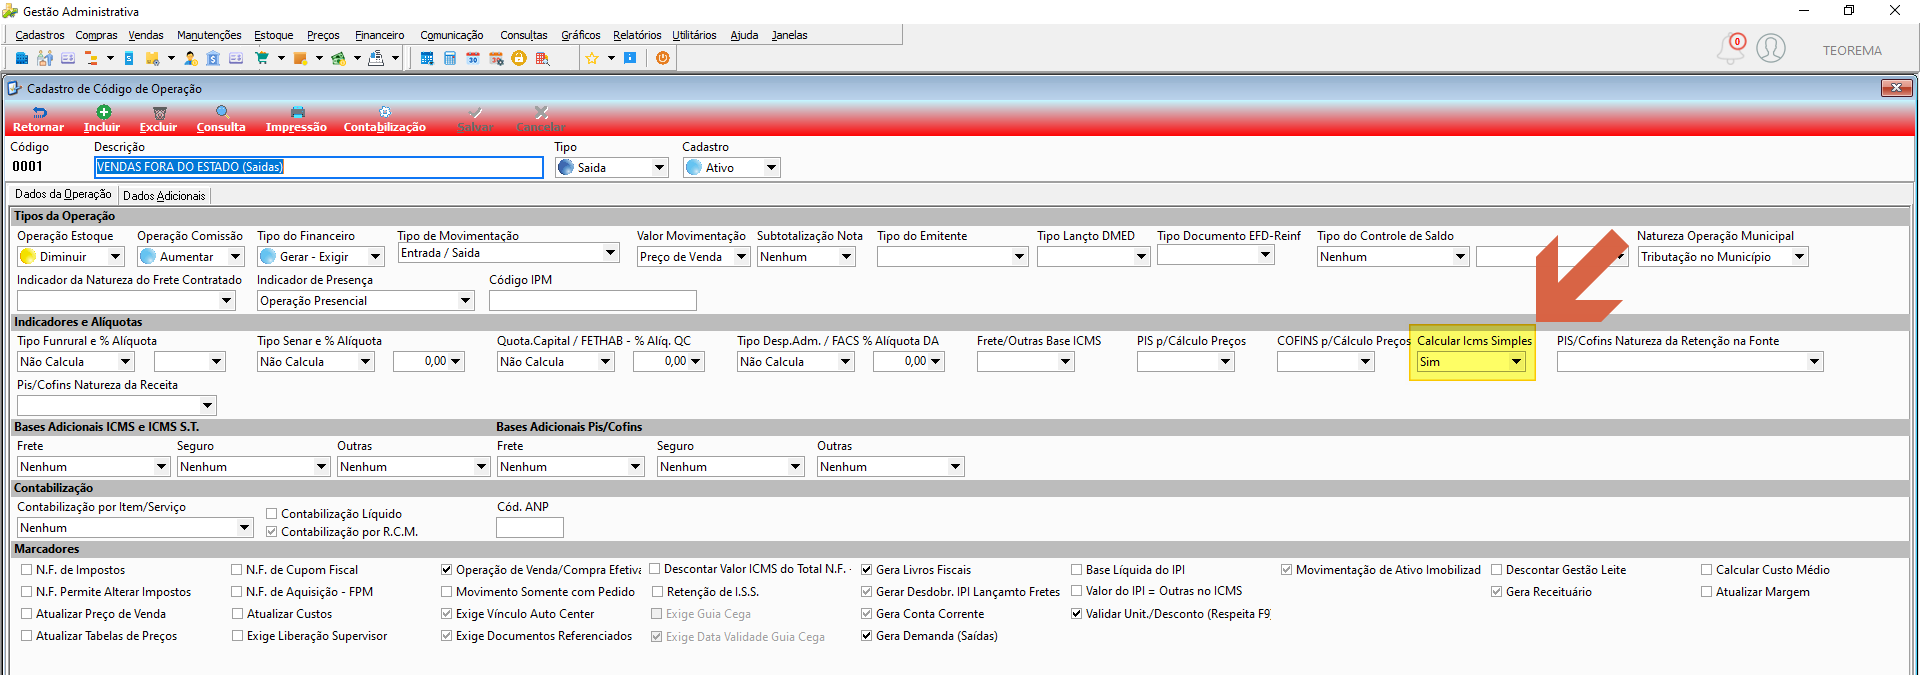Click the orange hierarchy tree toolbar icon

coord(91,58)
